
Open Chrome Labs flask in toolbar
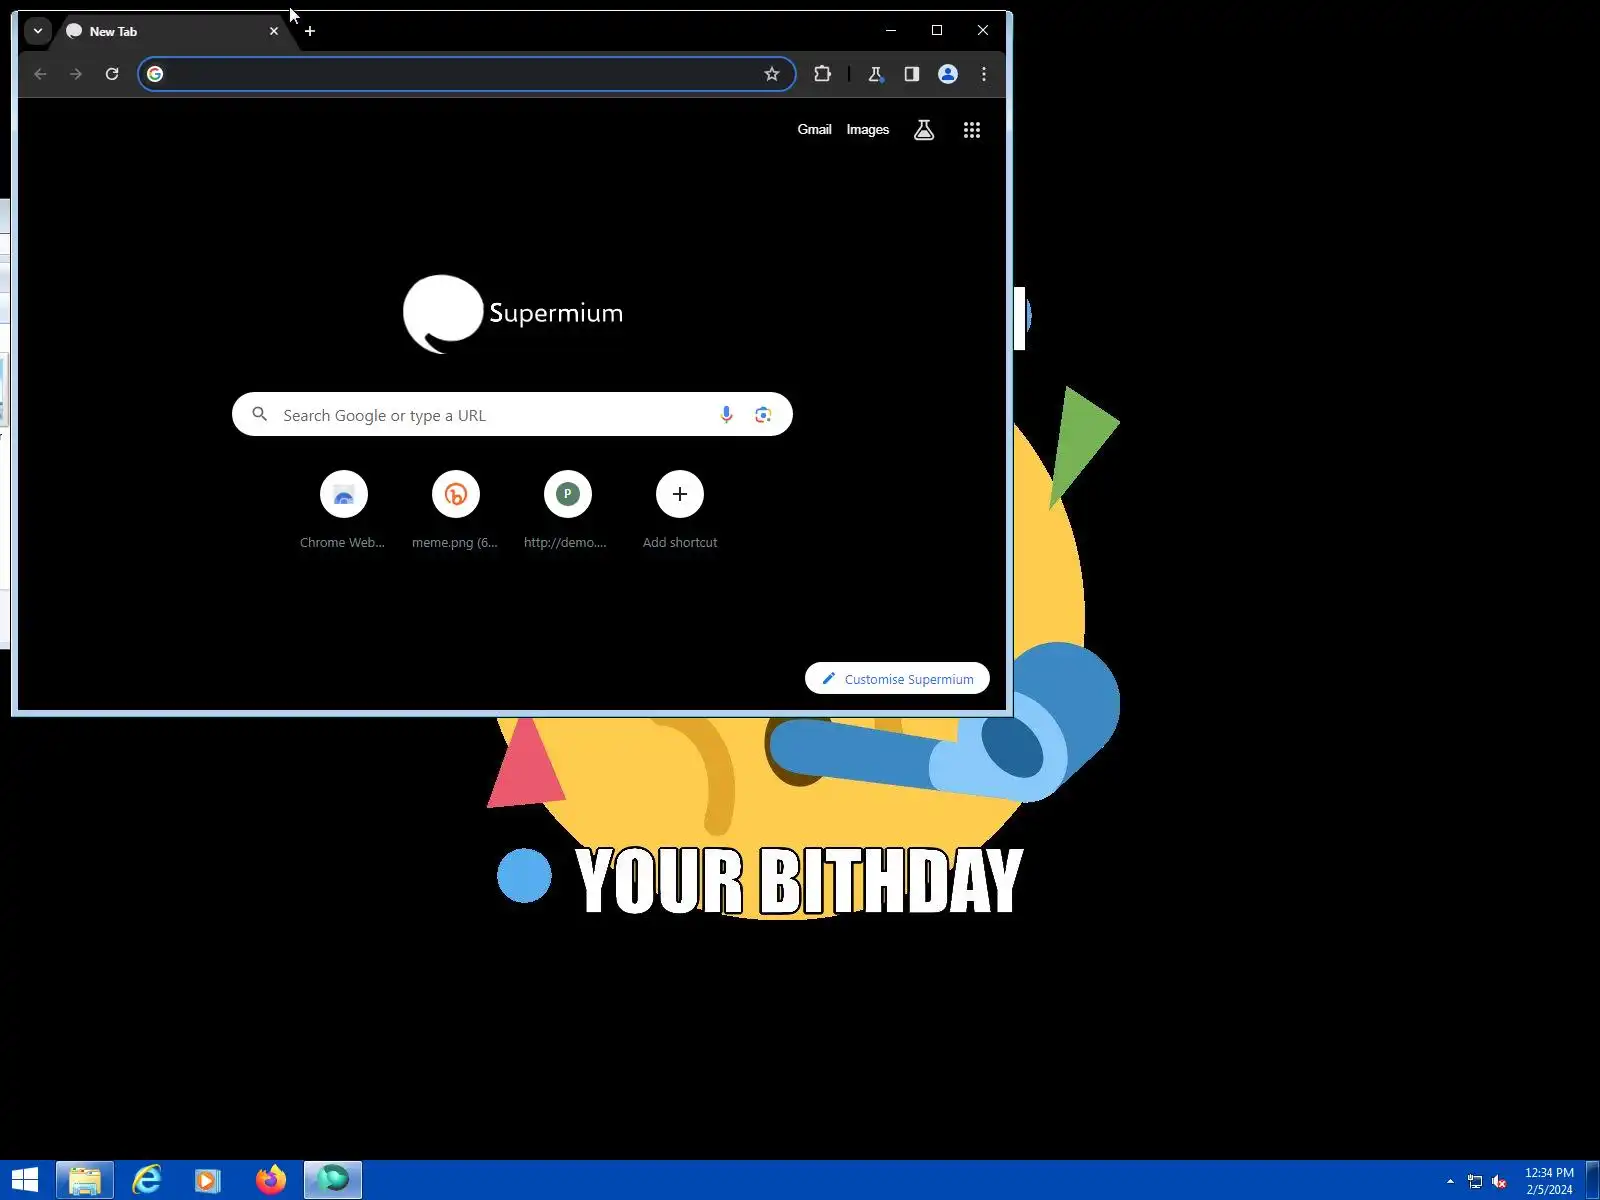tap(876, 74)
